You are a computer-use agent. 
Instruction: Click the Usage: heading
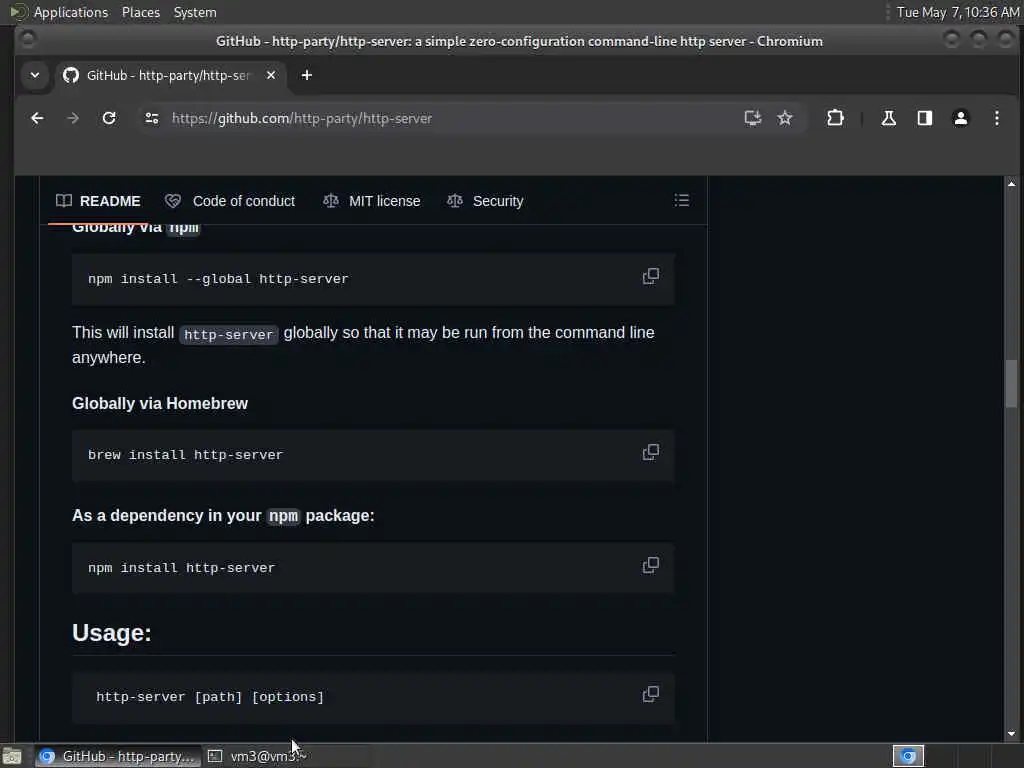pyautogui.click(x=112, y=633)
